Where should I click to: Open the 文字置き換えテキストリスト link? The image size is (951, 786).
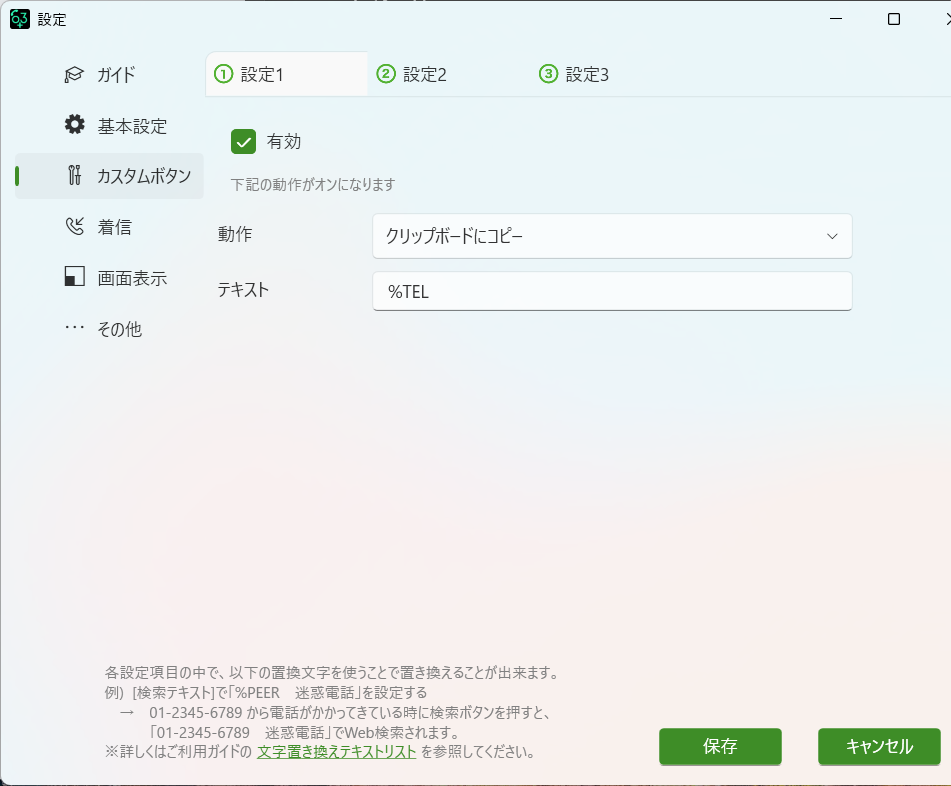(x=336, y=752)
